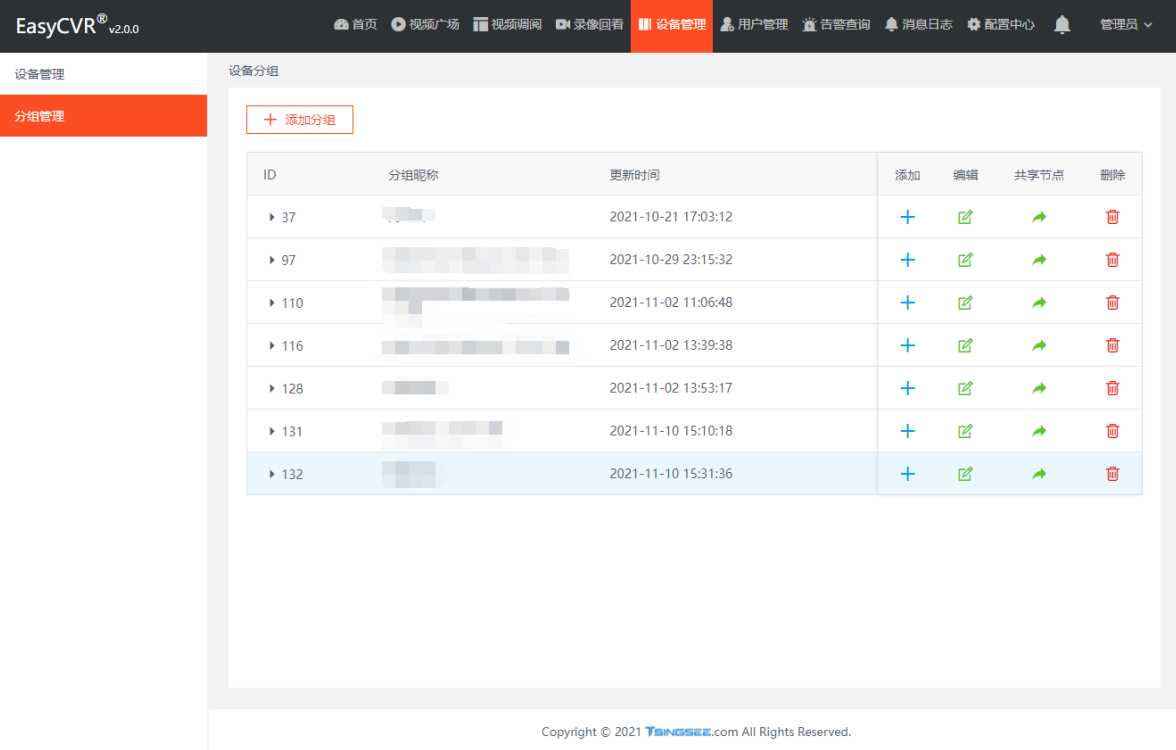The height and width of the screenshot is (750, 1176).
Task: Open the edit icon for group 97
Action: (965, 260)
